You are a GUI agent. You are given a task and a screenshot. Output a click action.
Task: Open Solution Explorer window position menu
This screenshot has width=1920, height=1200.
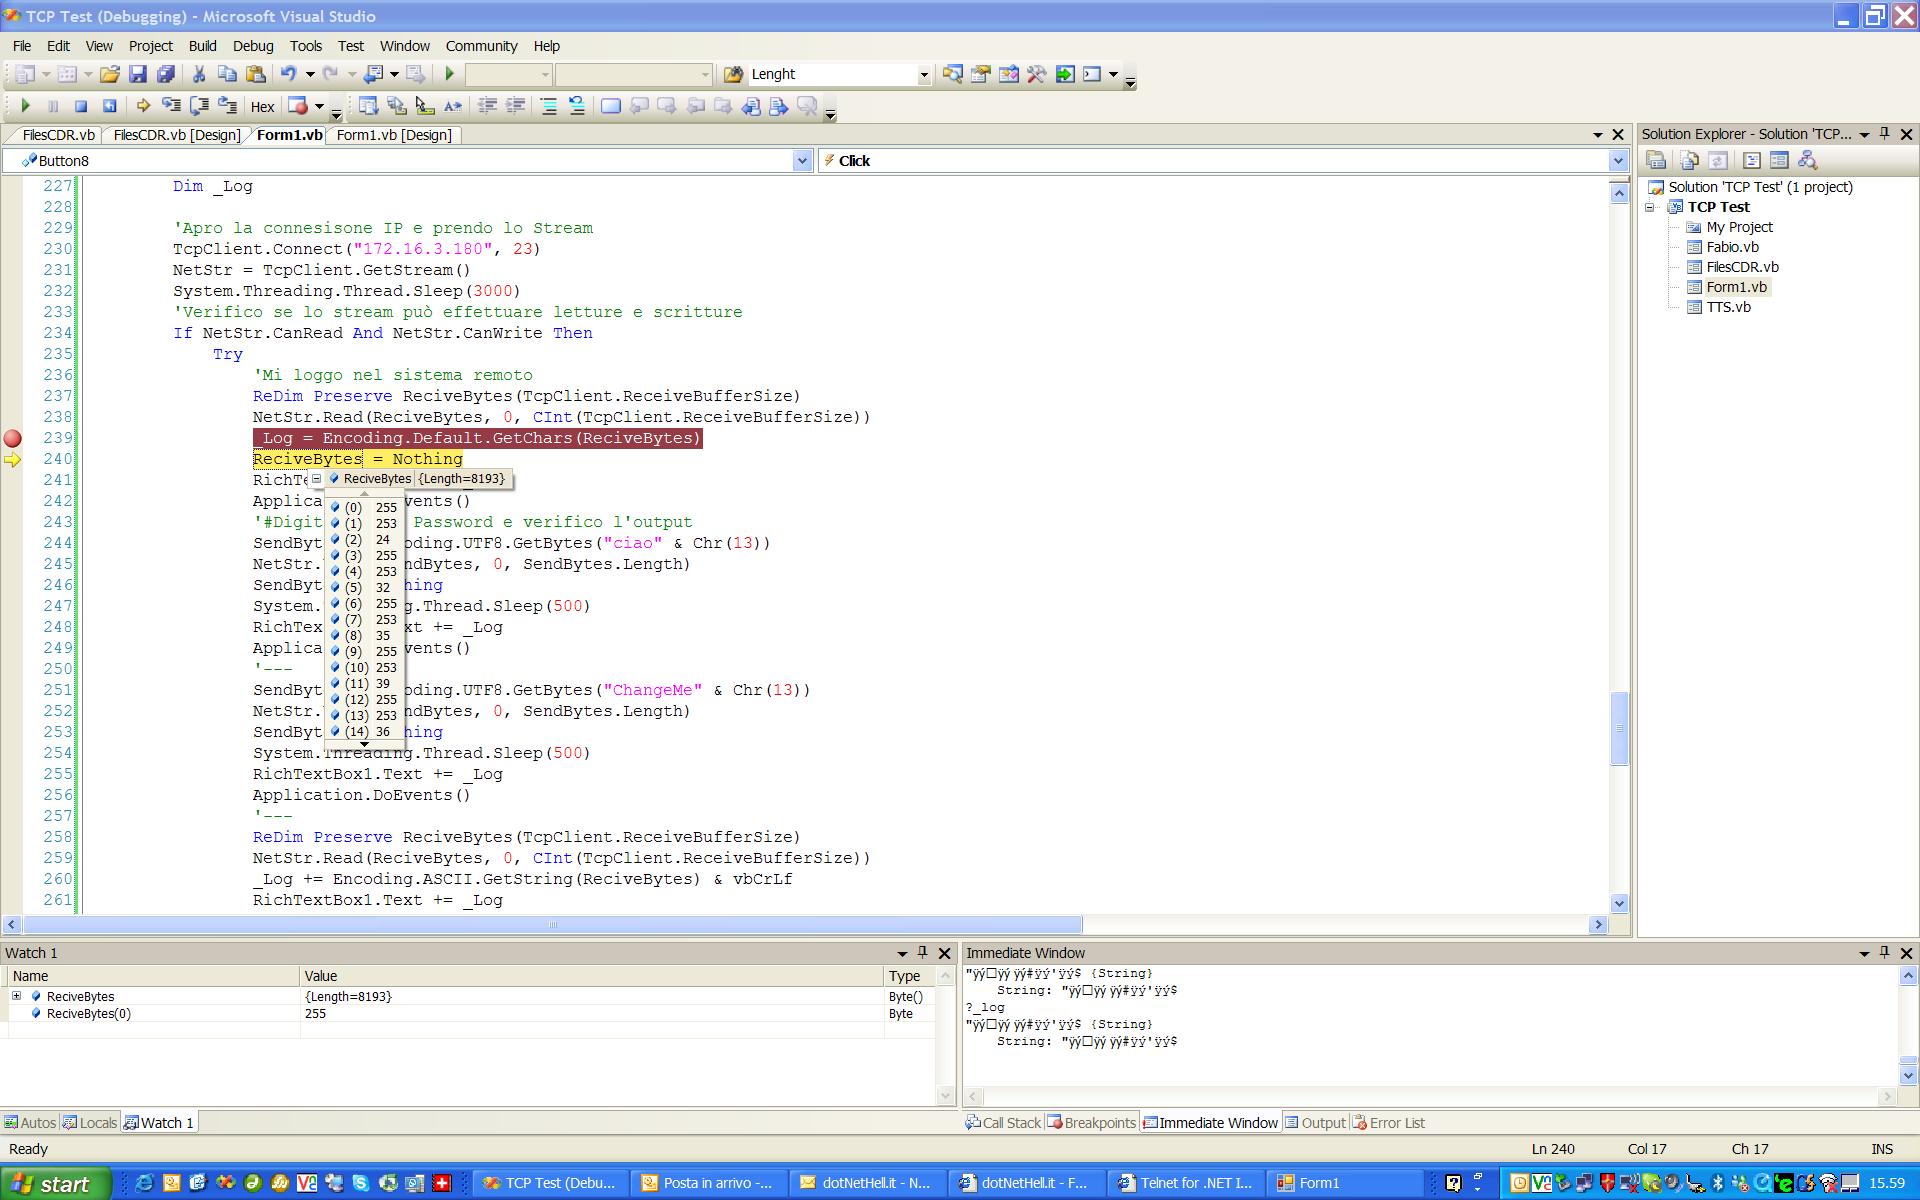click(1864, 134)
